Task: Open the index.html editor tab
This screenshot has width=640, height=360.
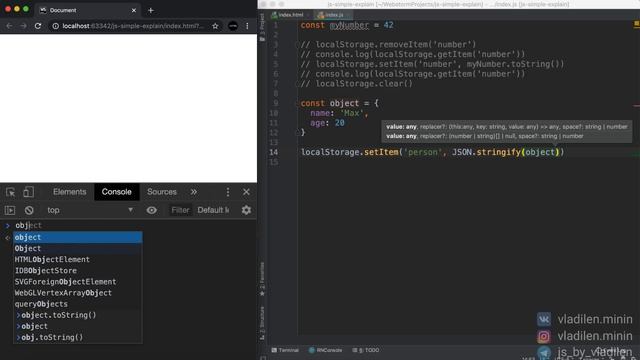Action: pyautogui.click(x=290, y=15)
